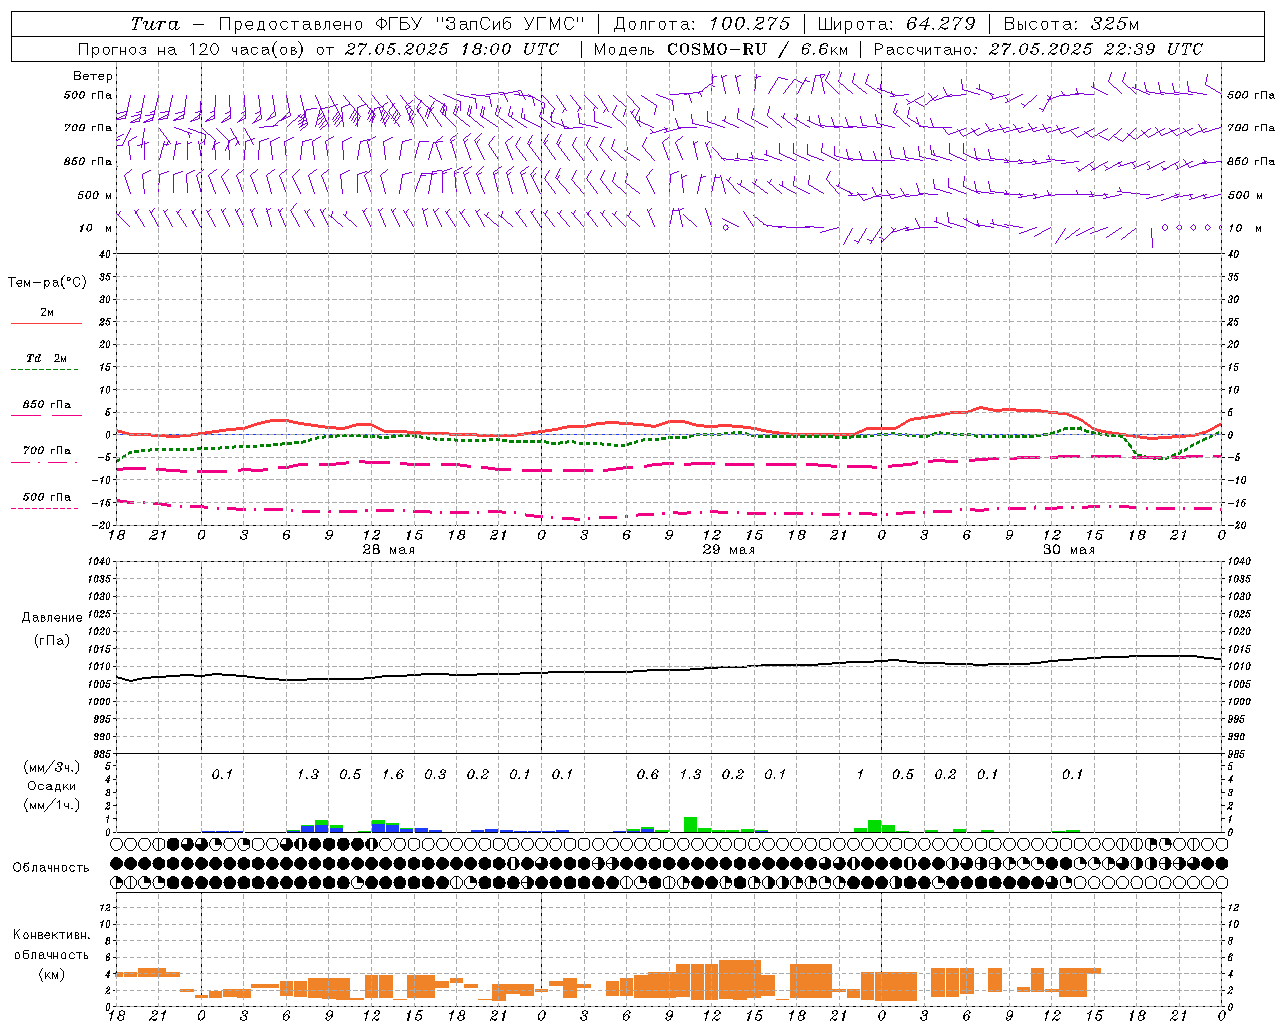1280x1024 pixels.
Task: Click the elevation label "Высота: 325м"
Action: 1071,24
